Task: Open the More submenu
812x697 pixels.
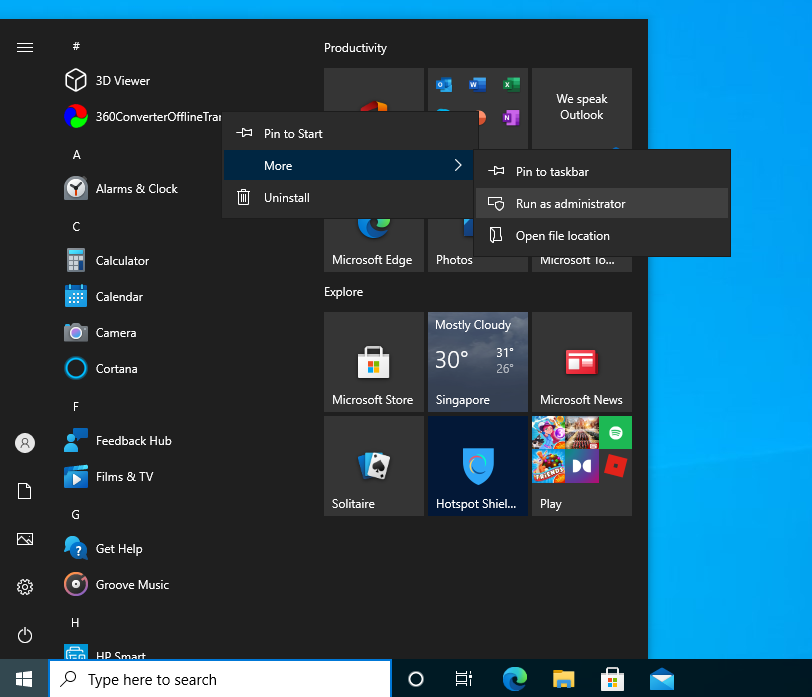Action: (x=349, y=166)
